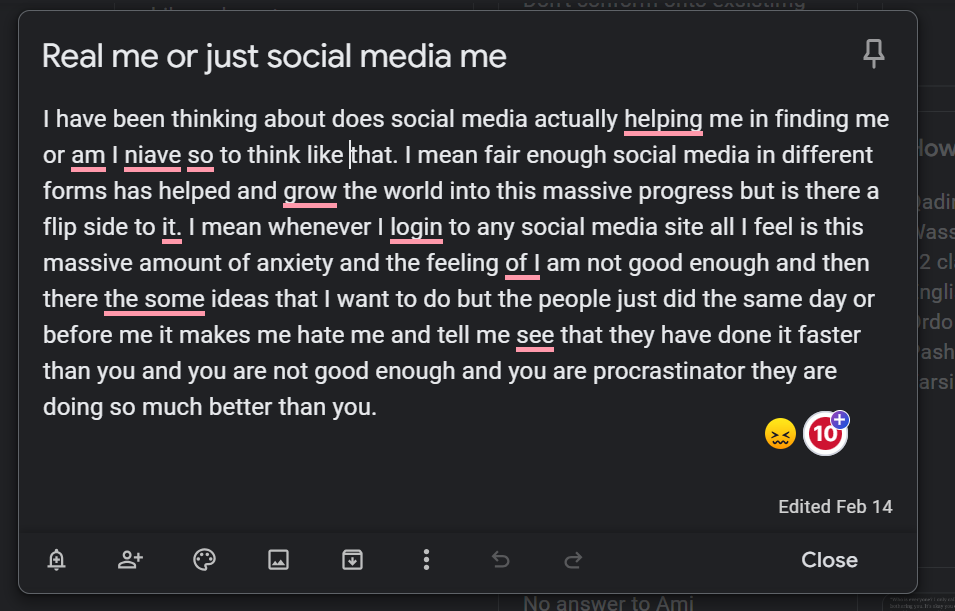The image size is (955, 611).
Task: Pin the note with the pushpin icon
Action: point(873,54)
